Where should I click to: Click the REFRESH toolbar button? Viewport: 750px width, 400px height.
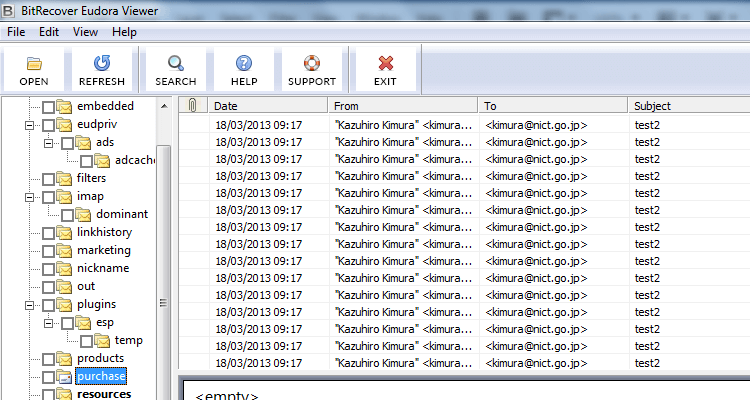pos(101,69)
